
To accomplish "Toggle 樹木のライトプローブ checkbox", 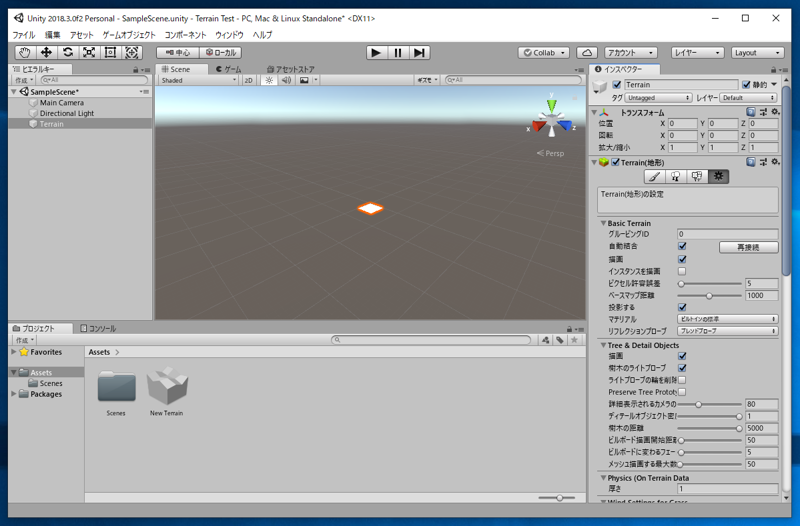I will pyautogui.click(x=682, y=368).
